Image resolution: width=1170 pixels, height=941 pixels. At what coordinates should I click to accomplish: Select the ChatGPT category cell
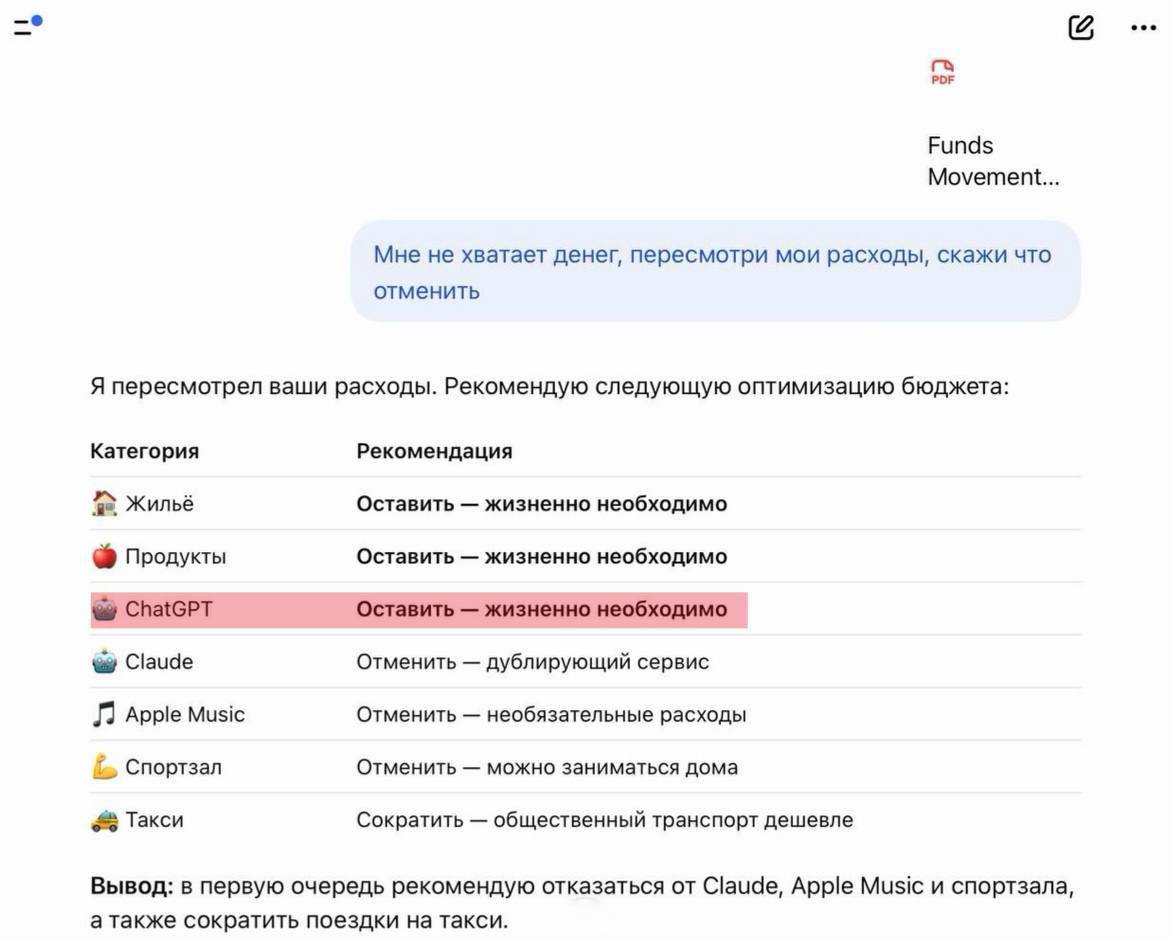click(x=169, y=610)
